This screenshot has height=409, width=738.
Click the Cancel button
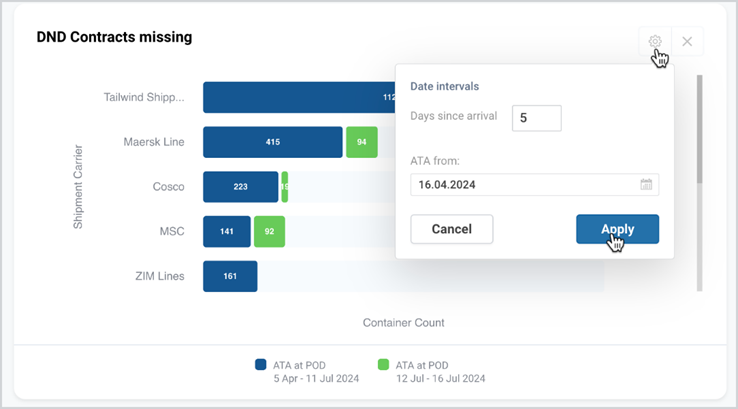[452, 229]
